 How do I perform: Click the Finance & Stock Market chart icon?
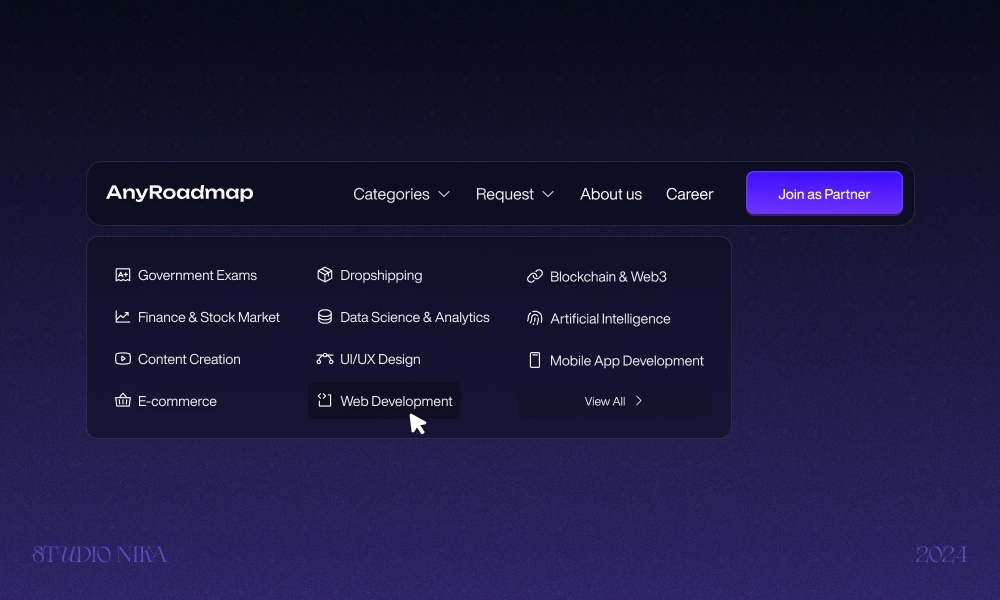pos(122,317)
